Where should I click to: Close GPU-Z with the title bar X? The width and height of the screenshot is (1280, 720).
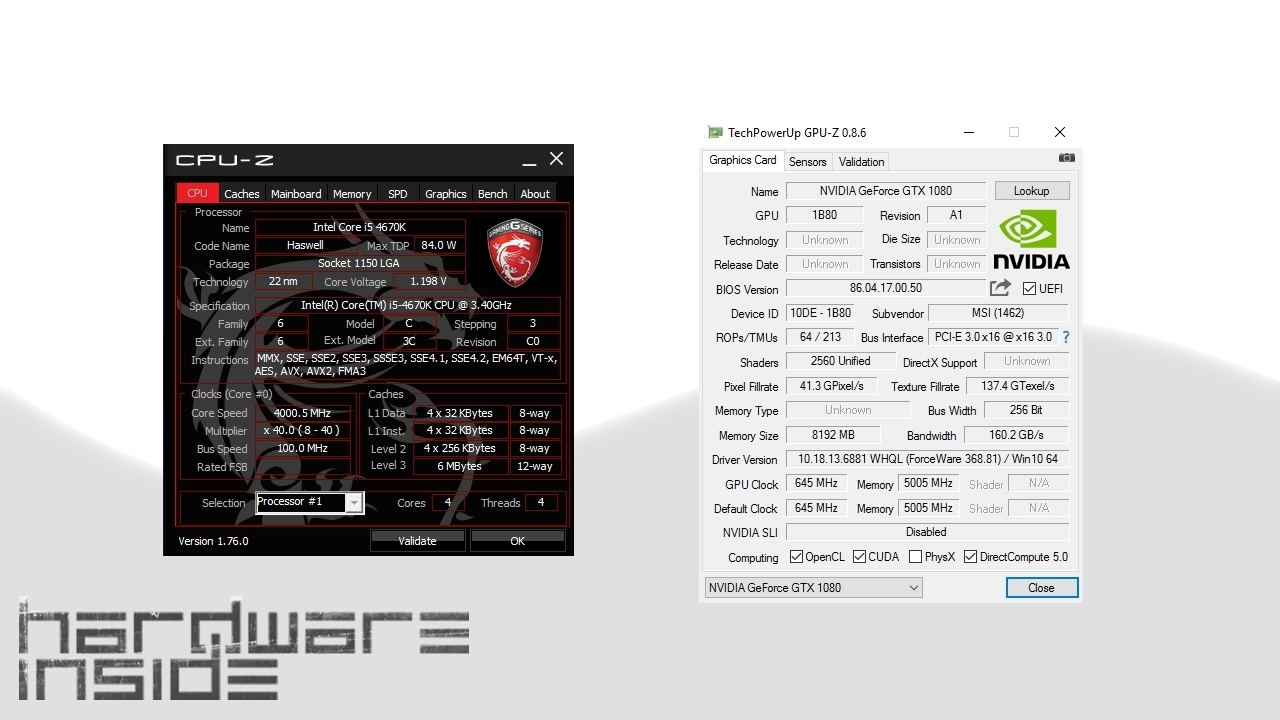click(1060, 132)
